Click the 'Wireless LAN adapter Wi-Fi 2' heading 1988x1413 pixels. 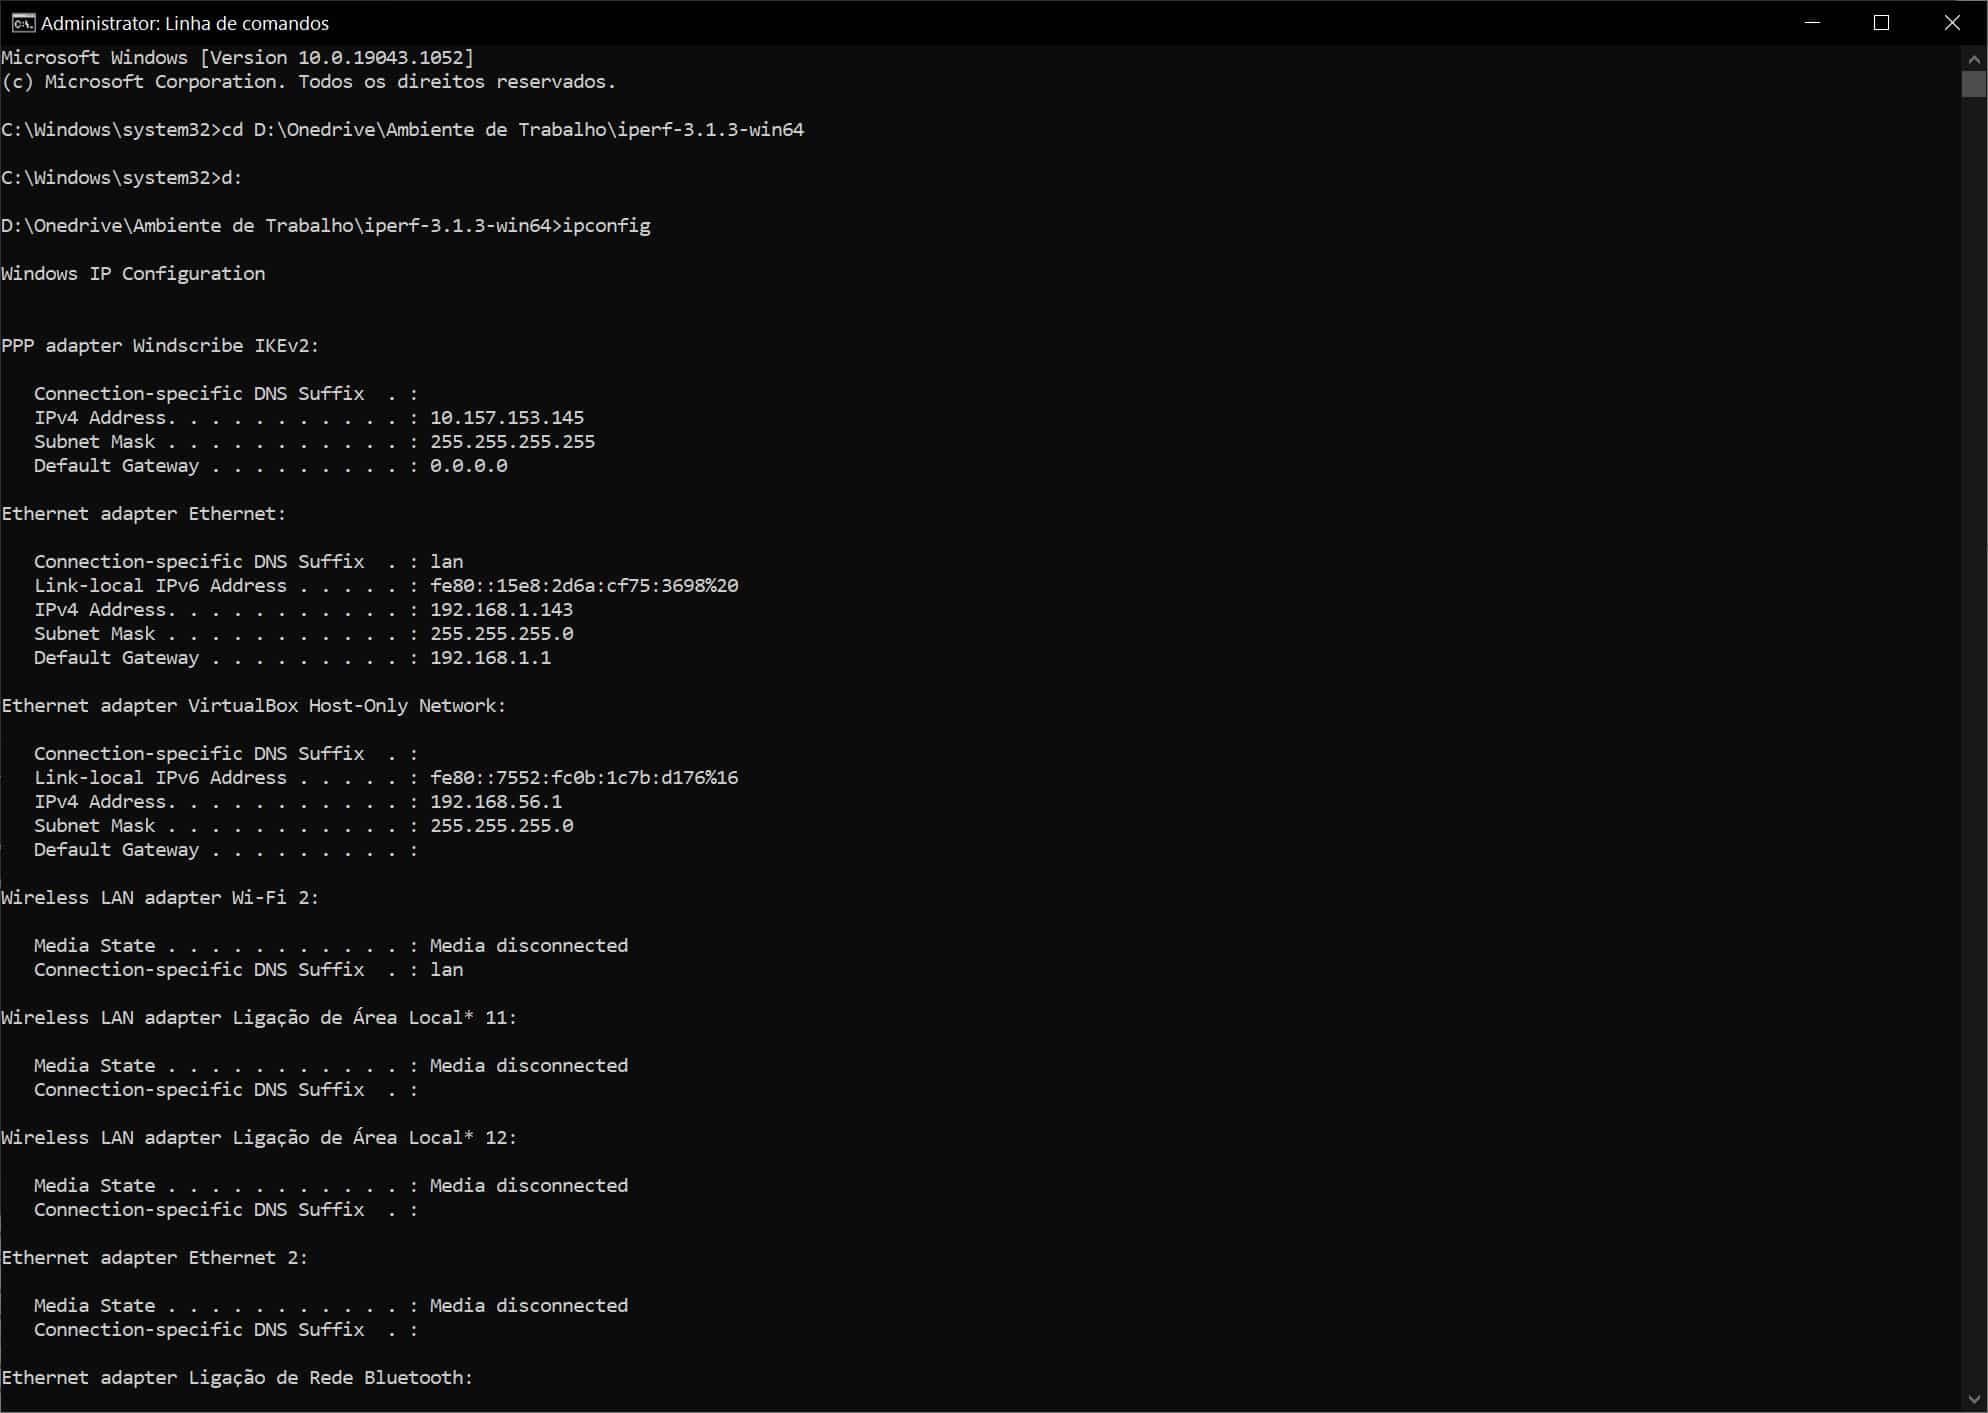pos(160,897)
